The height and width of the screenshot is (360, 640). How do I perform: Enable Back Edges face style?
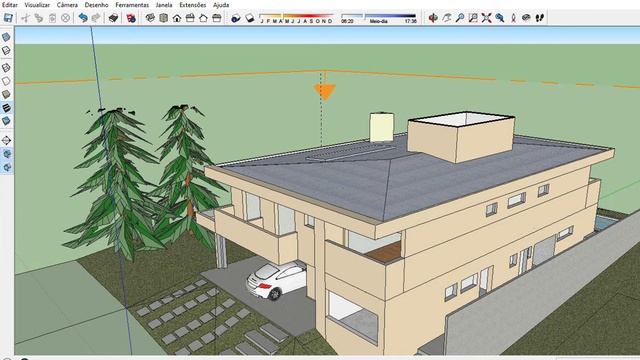[6, 51]
